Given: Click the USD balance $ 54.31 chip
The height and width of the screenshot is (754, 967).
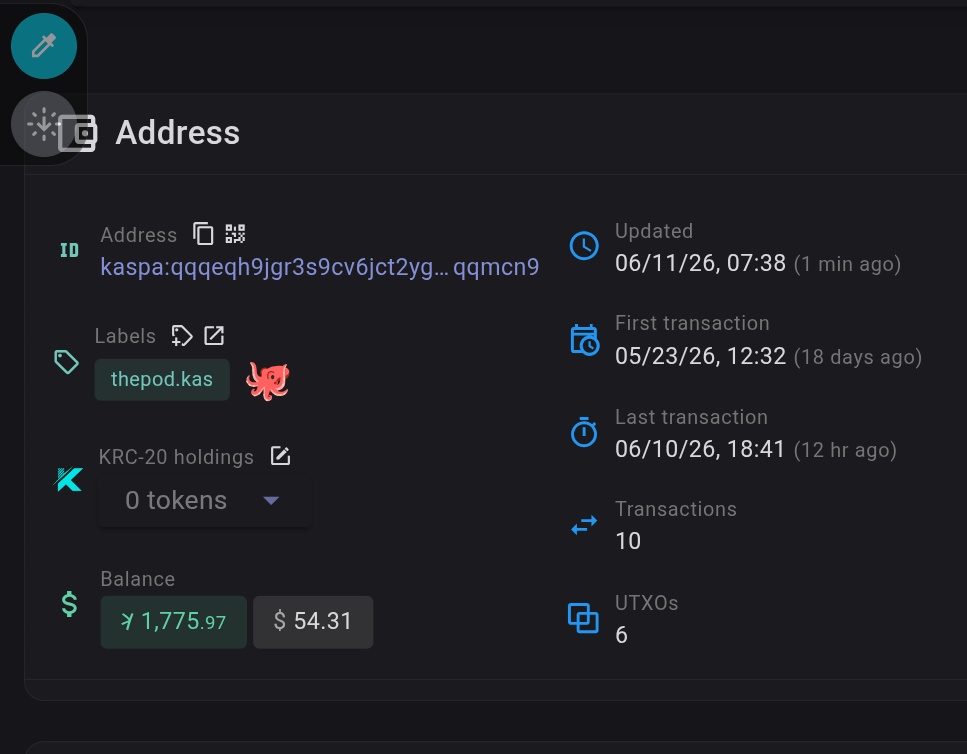Looking at the screenshot, I should (313, 621).
